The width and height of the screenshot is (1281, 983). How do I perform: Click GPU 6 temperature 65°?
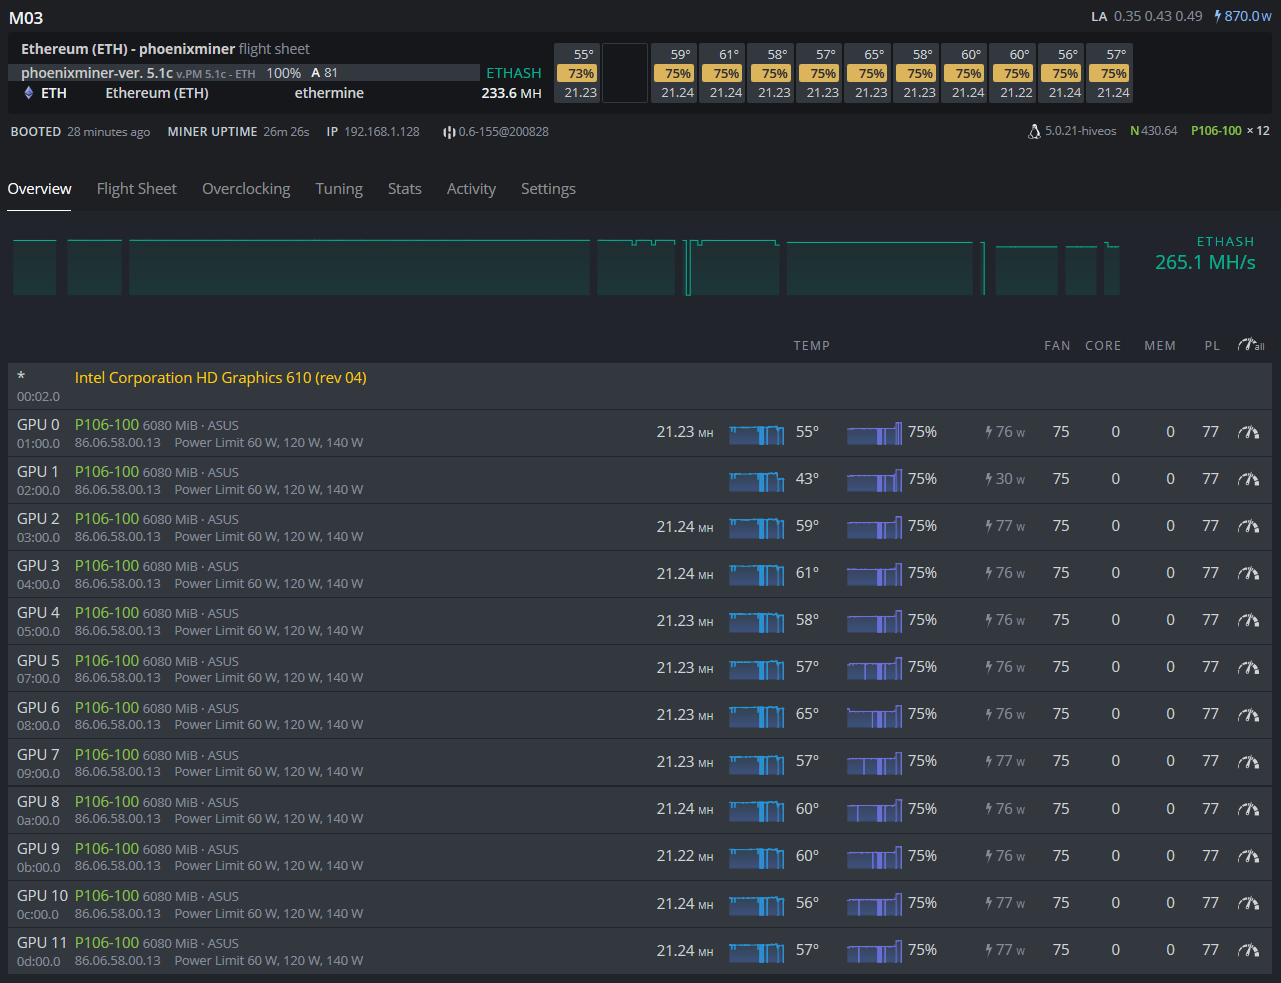coord(807,714)
